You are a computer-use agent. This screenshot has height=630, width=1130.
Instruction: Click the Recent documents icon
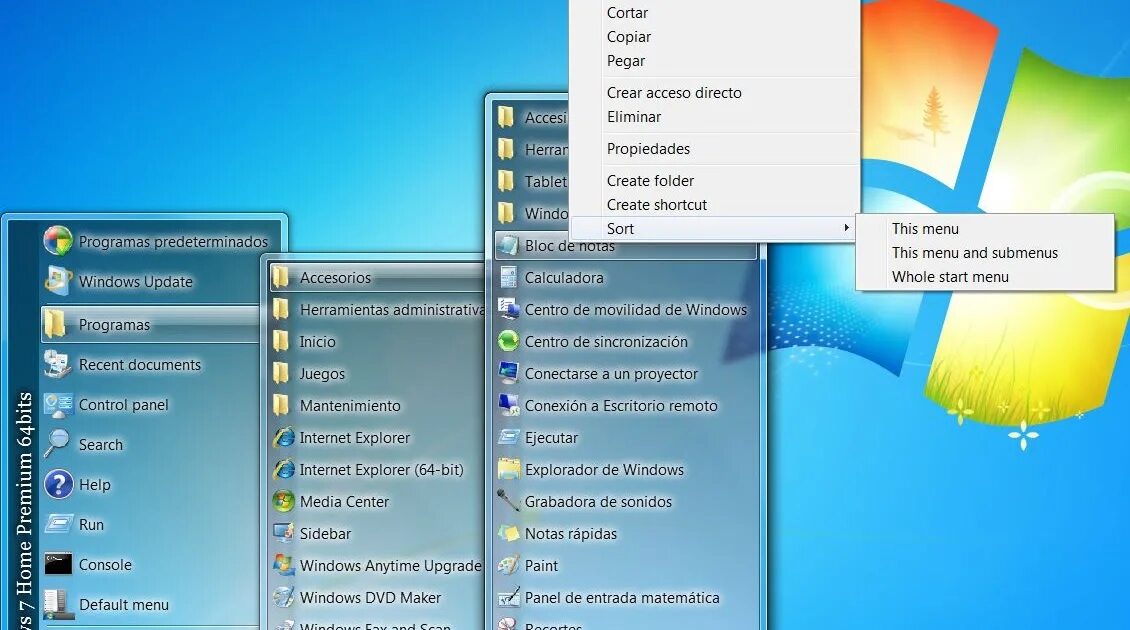(x=58, y=365)
